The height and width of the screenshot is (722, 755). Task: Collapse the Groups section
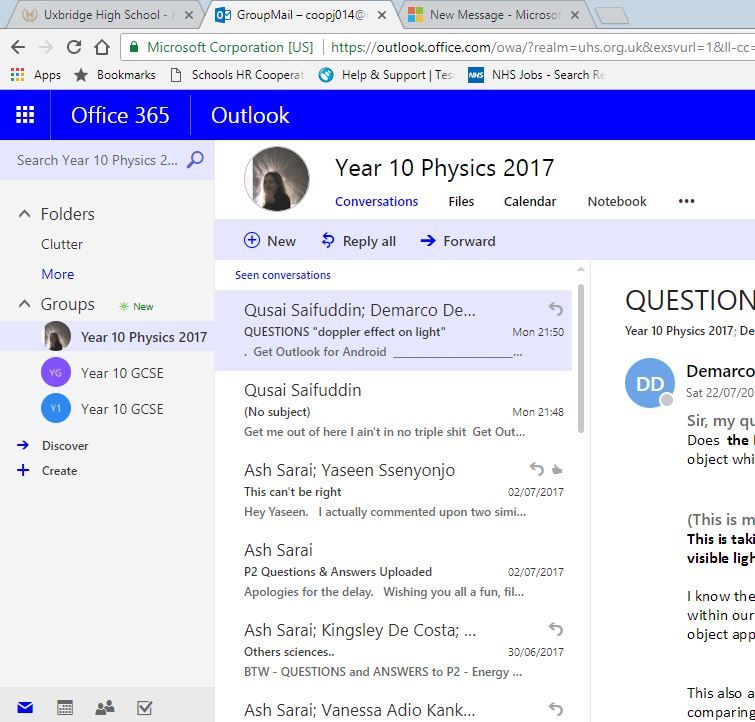pos(24,304)
